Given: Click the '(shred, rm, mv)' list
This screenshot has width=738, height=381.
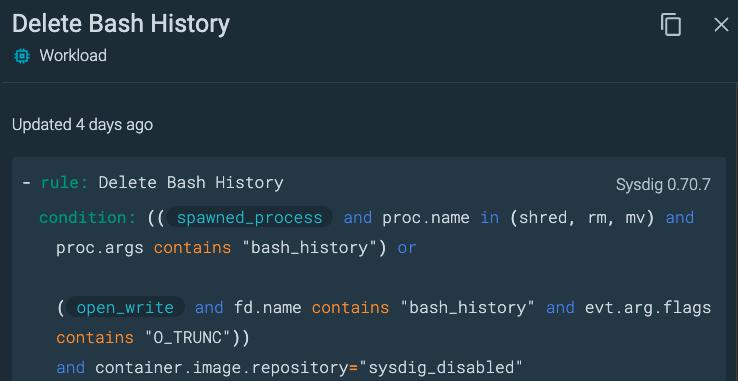Looking at the screenshot, I should tap(583, 218).
